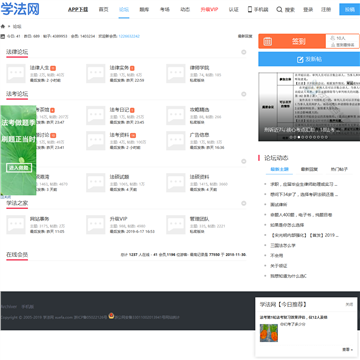Click the 管理团队 forum title
360x360 pixels.
[200, 219]
